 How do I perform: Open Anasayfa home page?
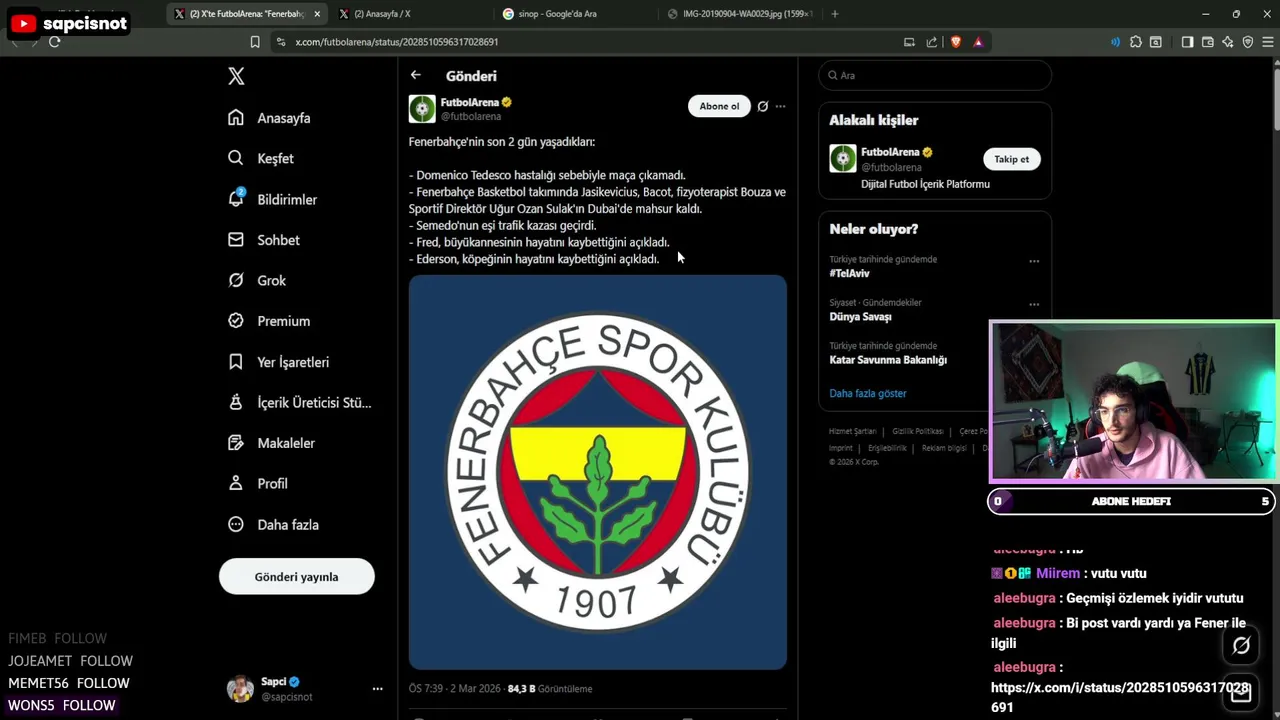pos(270,118)
